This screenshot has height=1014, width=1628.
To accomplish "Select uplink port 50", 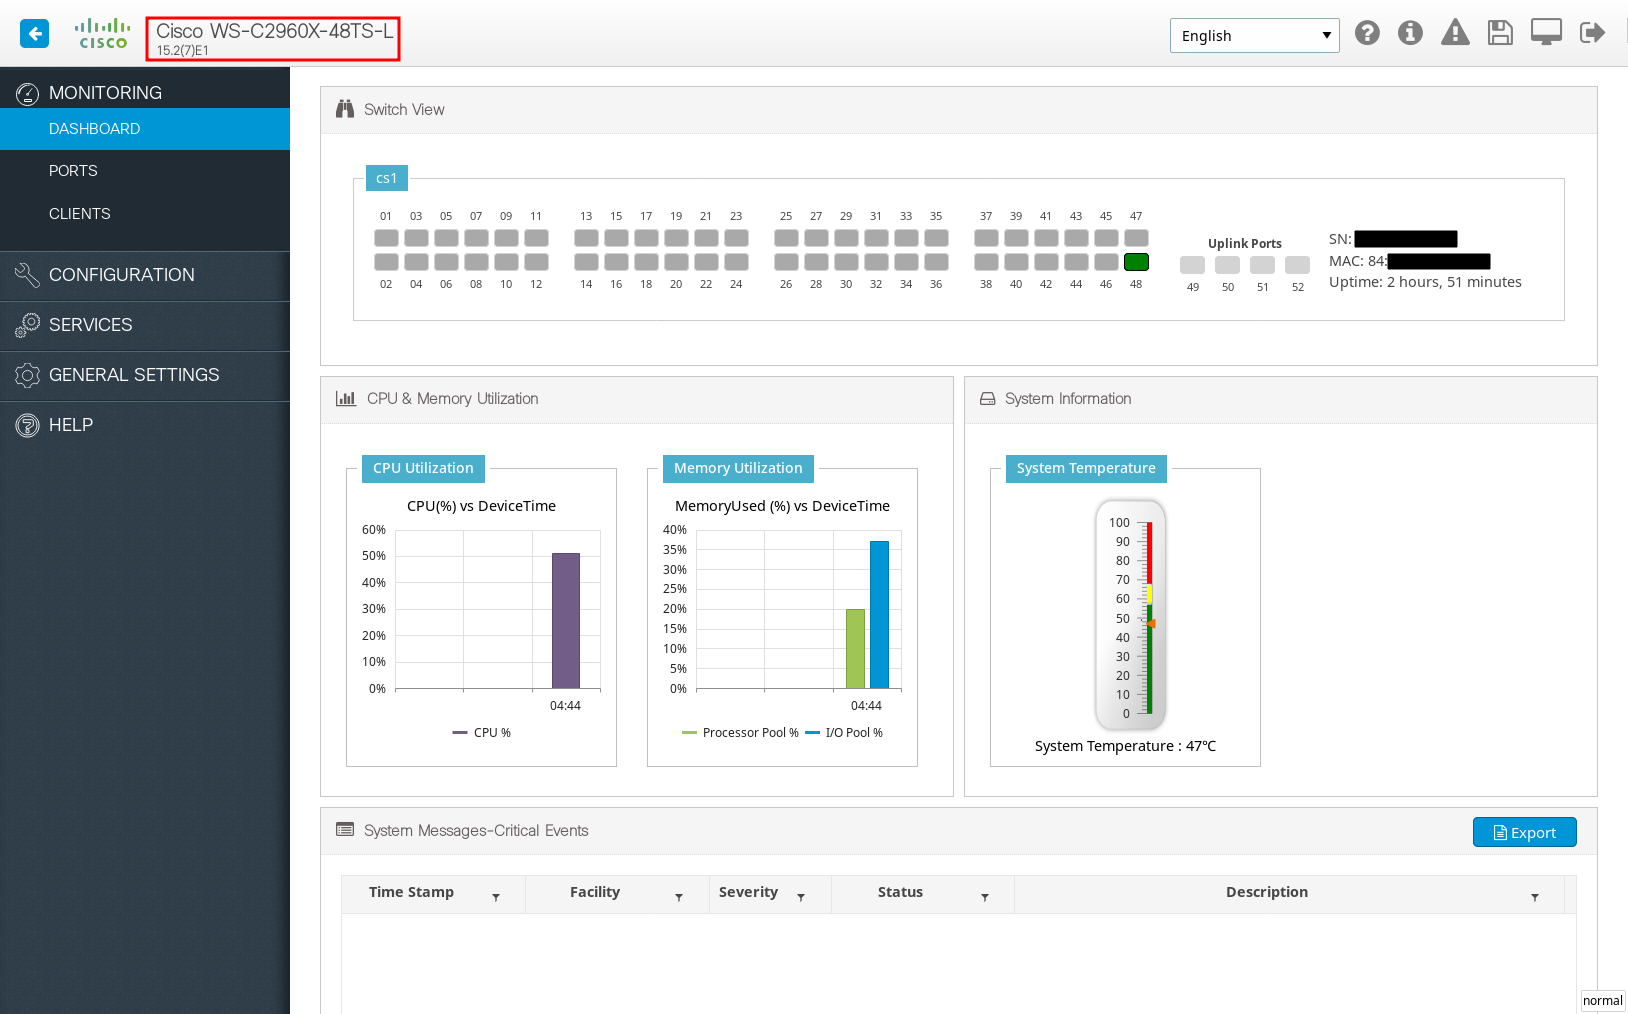I will pos(1227,265).
